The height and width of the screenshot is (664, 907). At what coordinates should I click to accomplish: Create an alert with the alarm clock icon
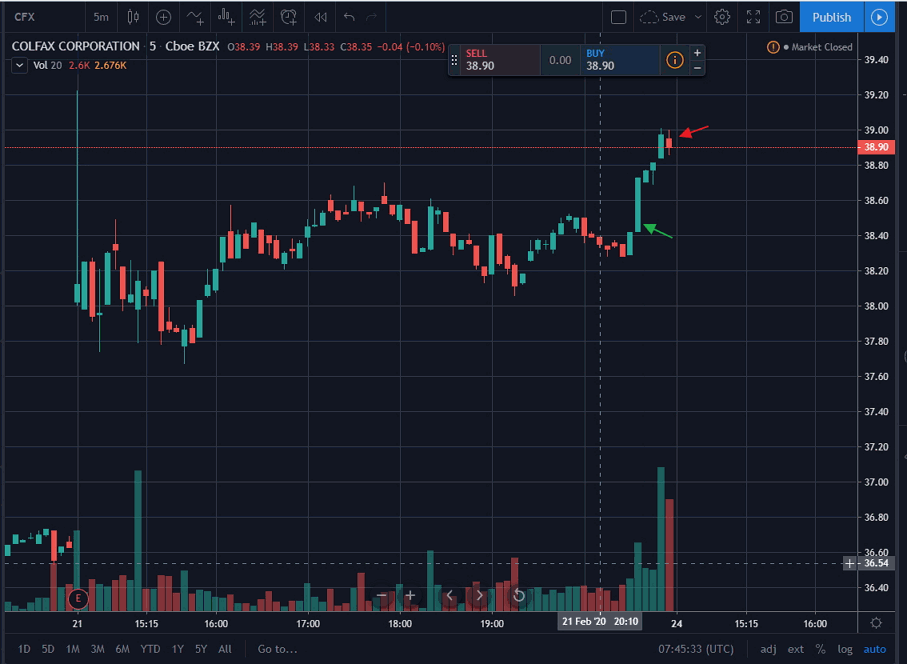[x=289, y=17]
